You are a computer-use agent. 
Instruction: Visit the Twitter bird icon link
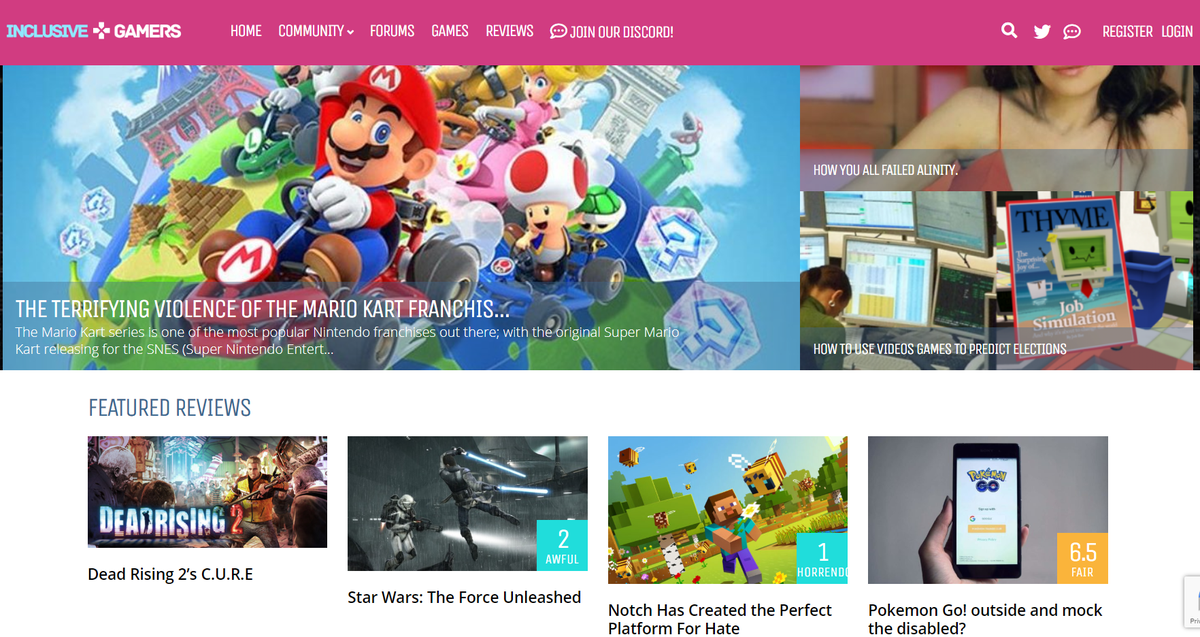1042,32
